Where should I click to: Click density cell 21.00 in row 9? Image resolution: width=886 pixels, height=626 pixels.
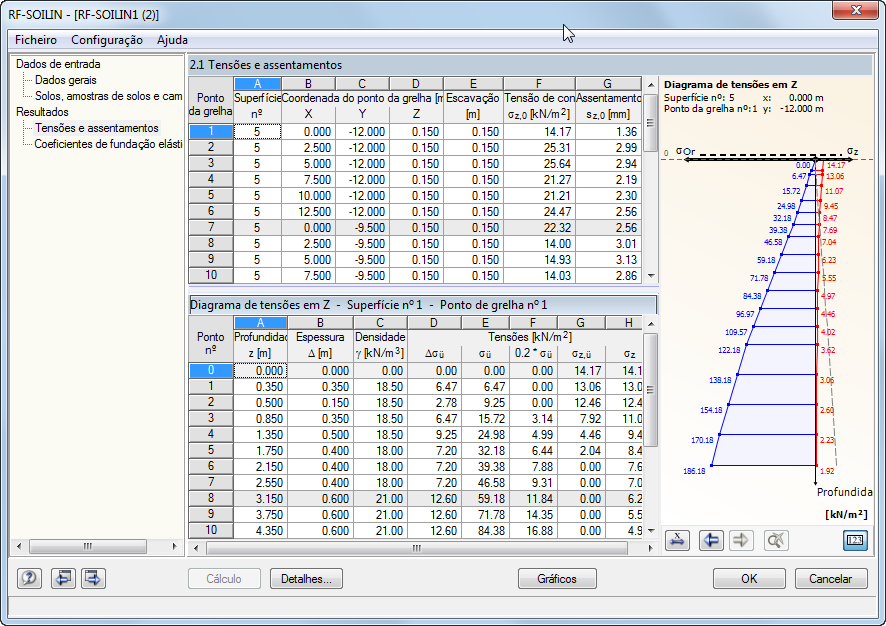point(380,515)
